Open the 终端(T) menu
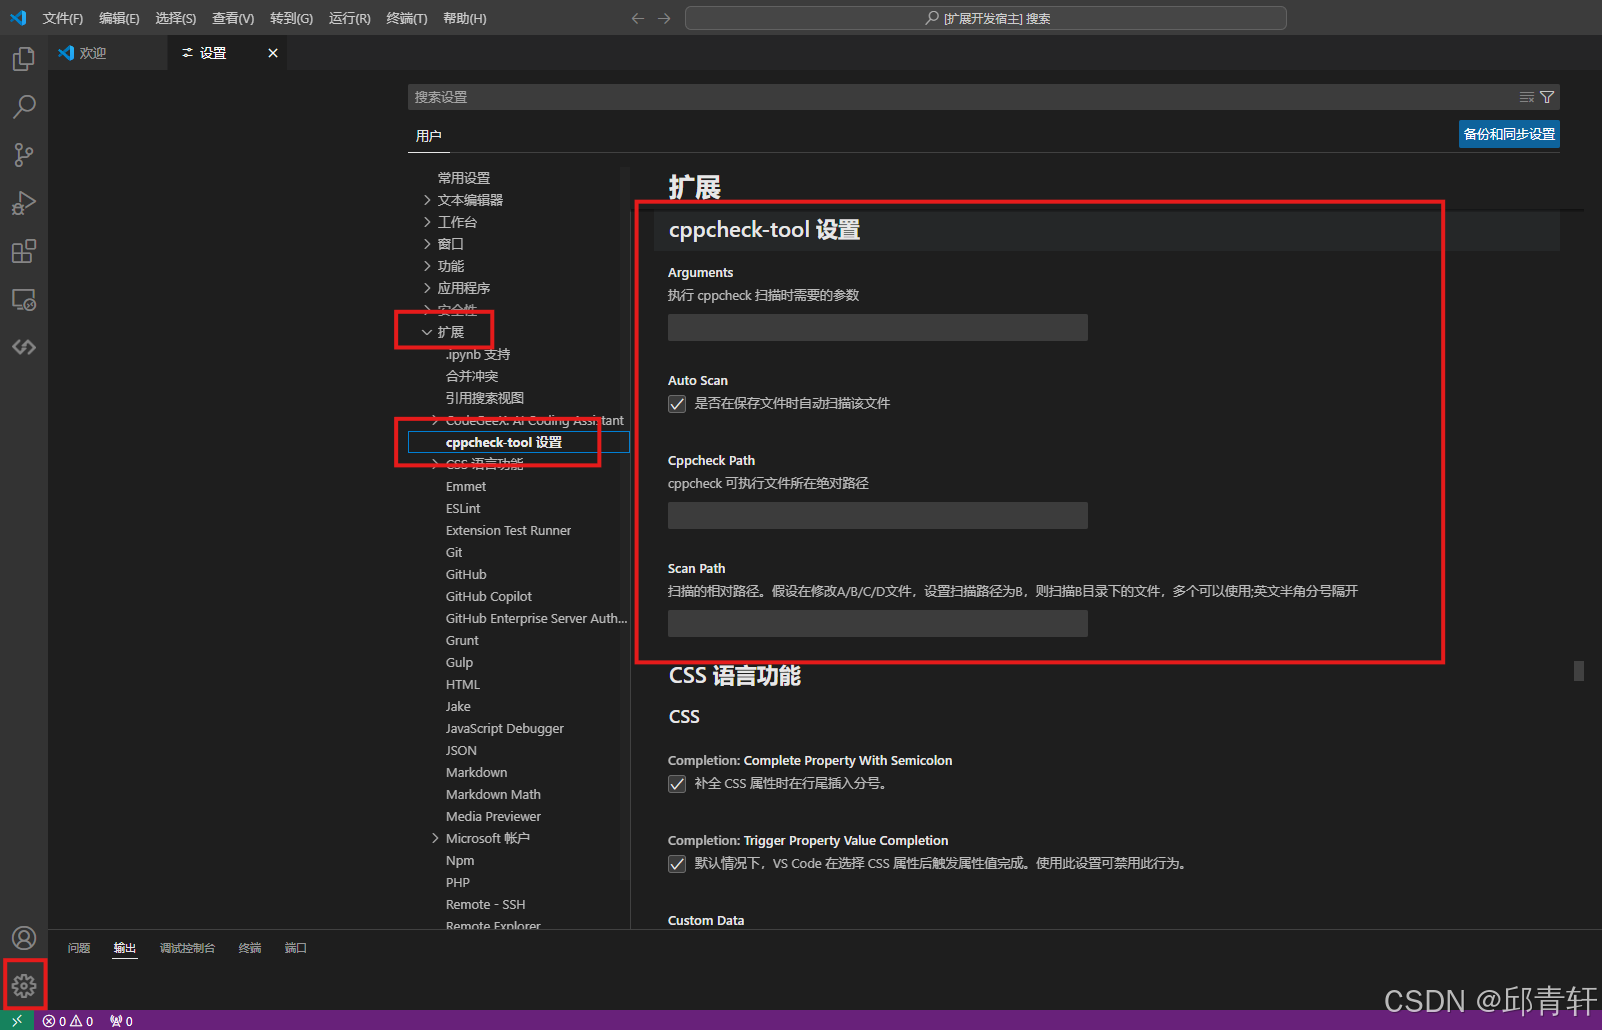The height and width of the screenshot is (1030, 1602). pyautogui.click(x=406, y=18)
